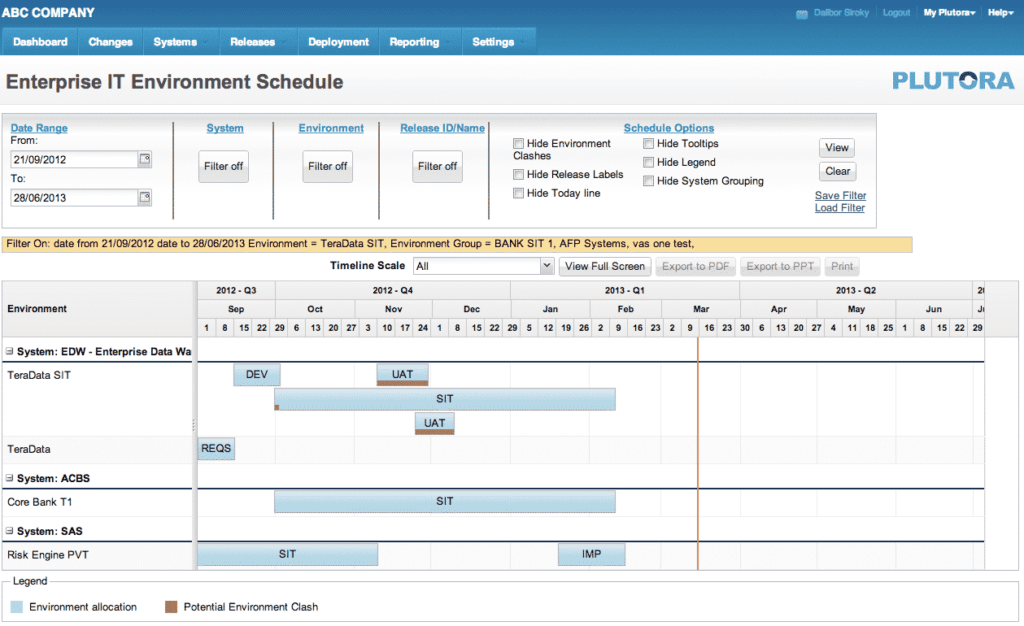Toggle Hide System Grouping checkbox
The image size is (1024, 626).
[648, 181]
